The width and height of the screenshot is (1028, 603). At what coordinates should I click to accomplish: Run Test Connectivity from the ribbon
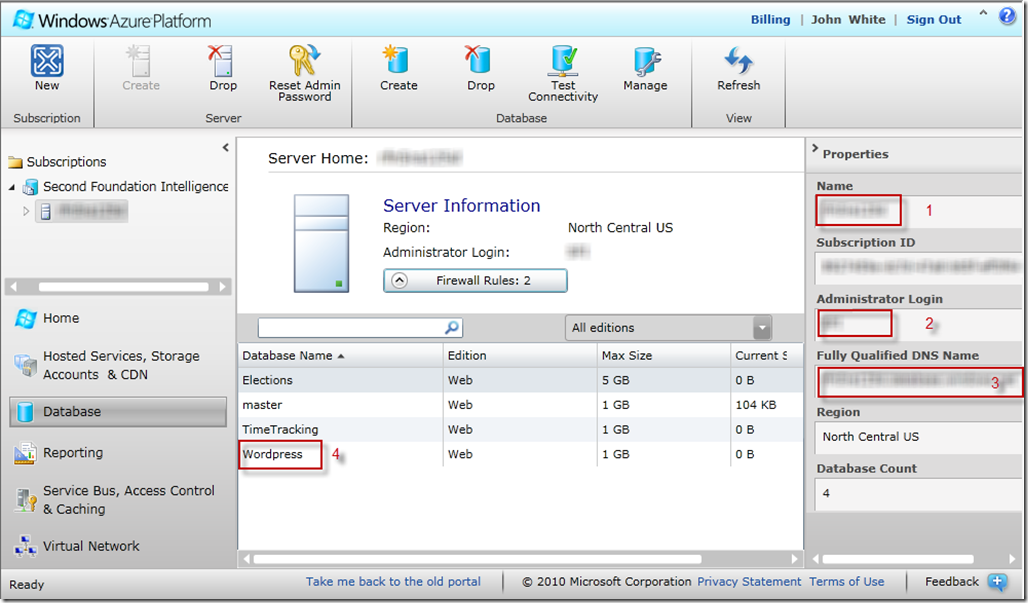(x=563, y=72)
